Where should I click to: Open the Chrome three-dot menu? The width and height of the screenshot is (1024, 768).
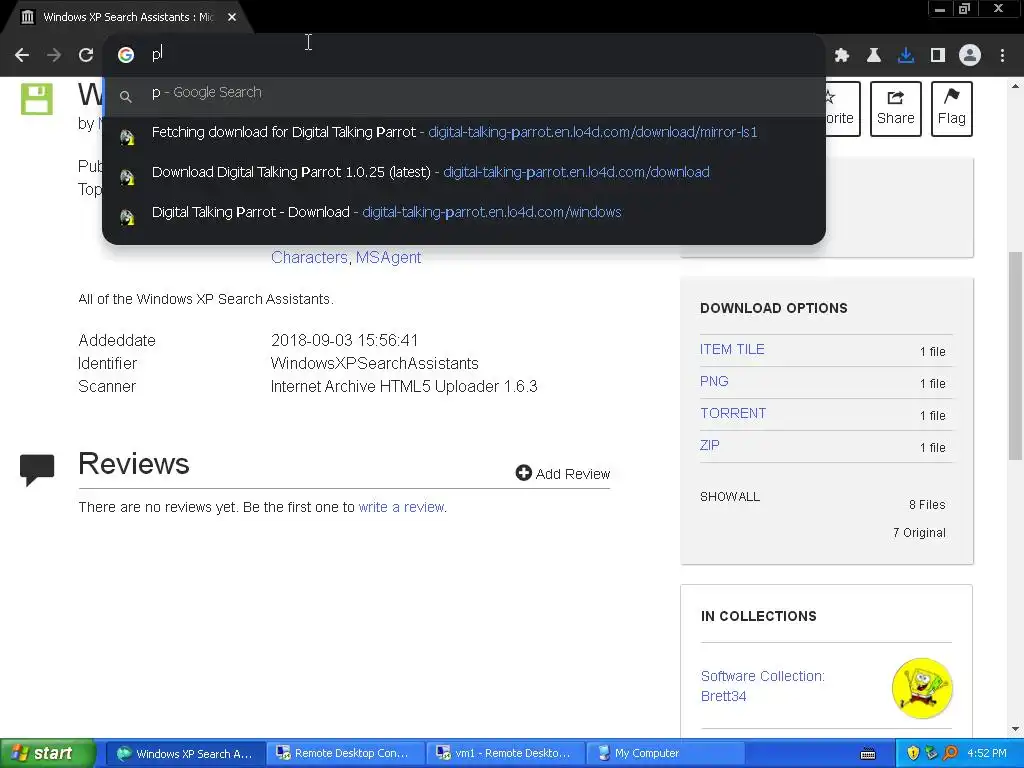(x=1002, y=56)
